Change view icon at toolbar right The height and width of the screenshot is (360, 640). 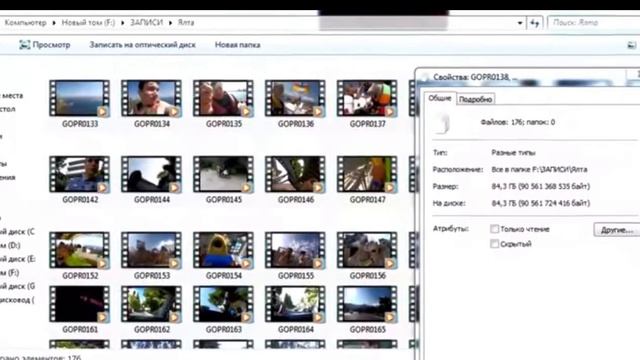(x=632, y=45)
